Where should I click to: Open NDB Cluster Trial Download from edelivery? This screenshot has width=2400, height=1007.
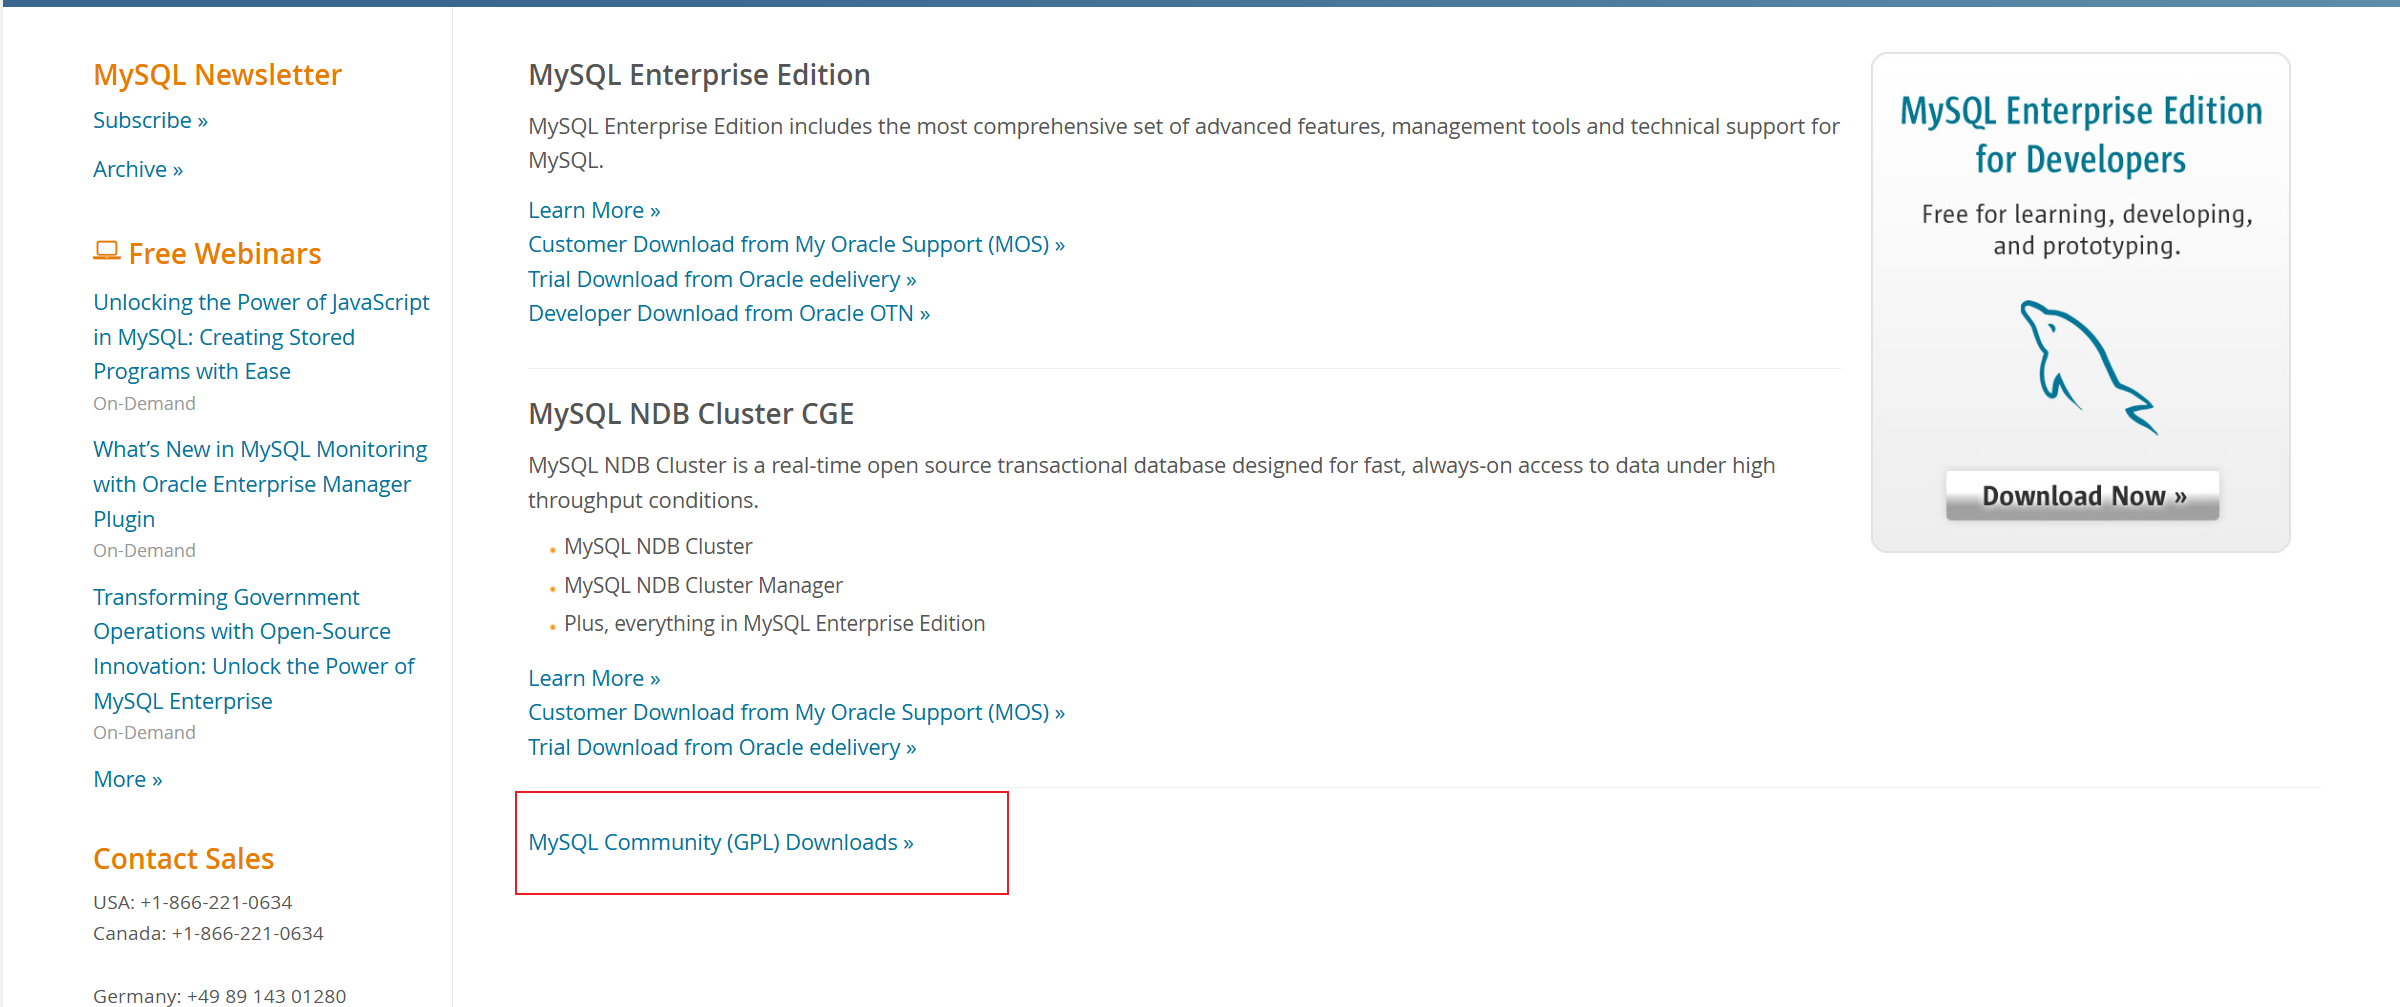click(x=722, y=748)
